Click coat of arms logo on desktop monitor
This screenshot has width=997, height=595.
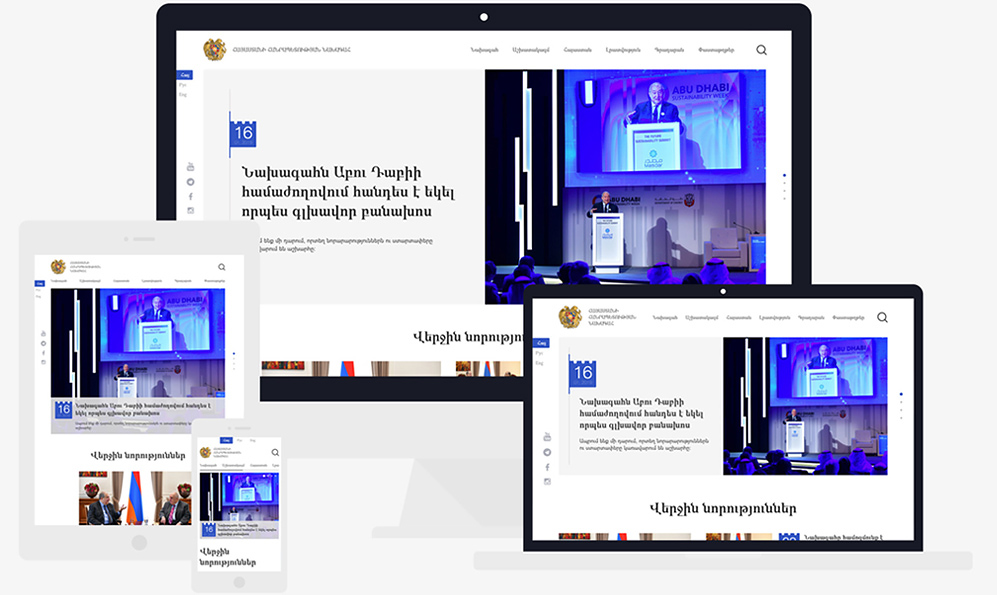(214, 50)
